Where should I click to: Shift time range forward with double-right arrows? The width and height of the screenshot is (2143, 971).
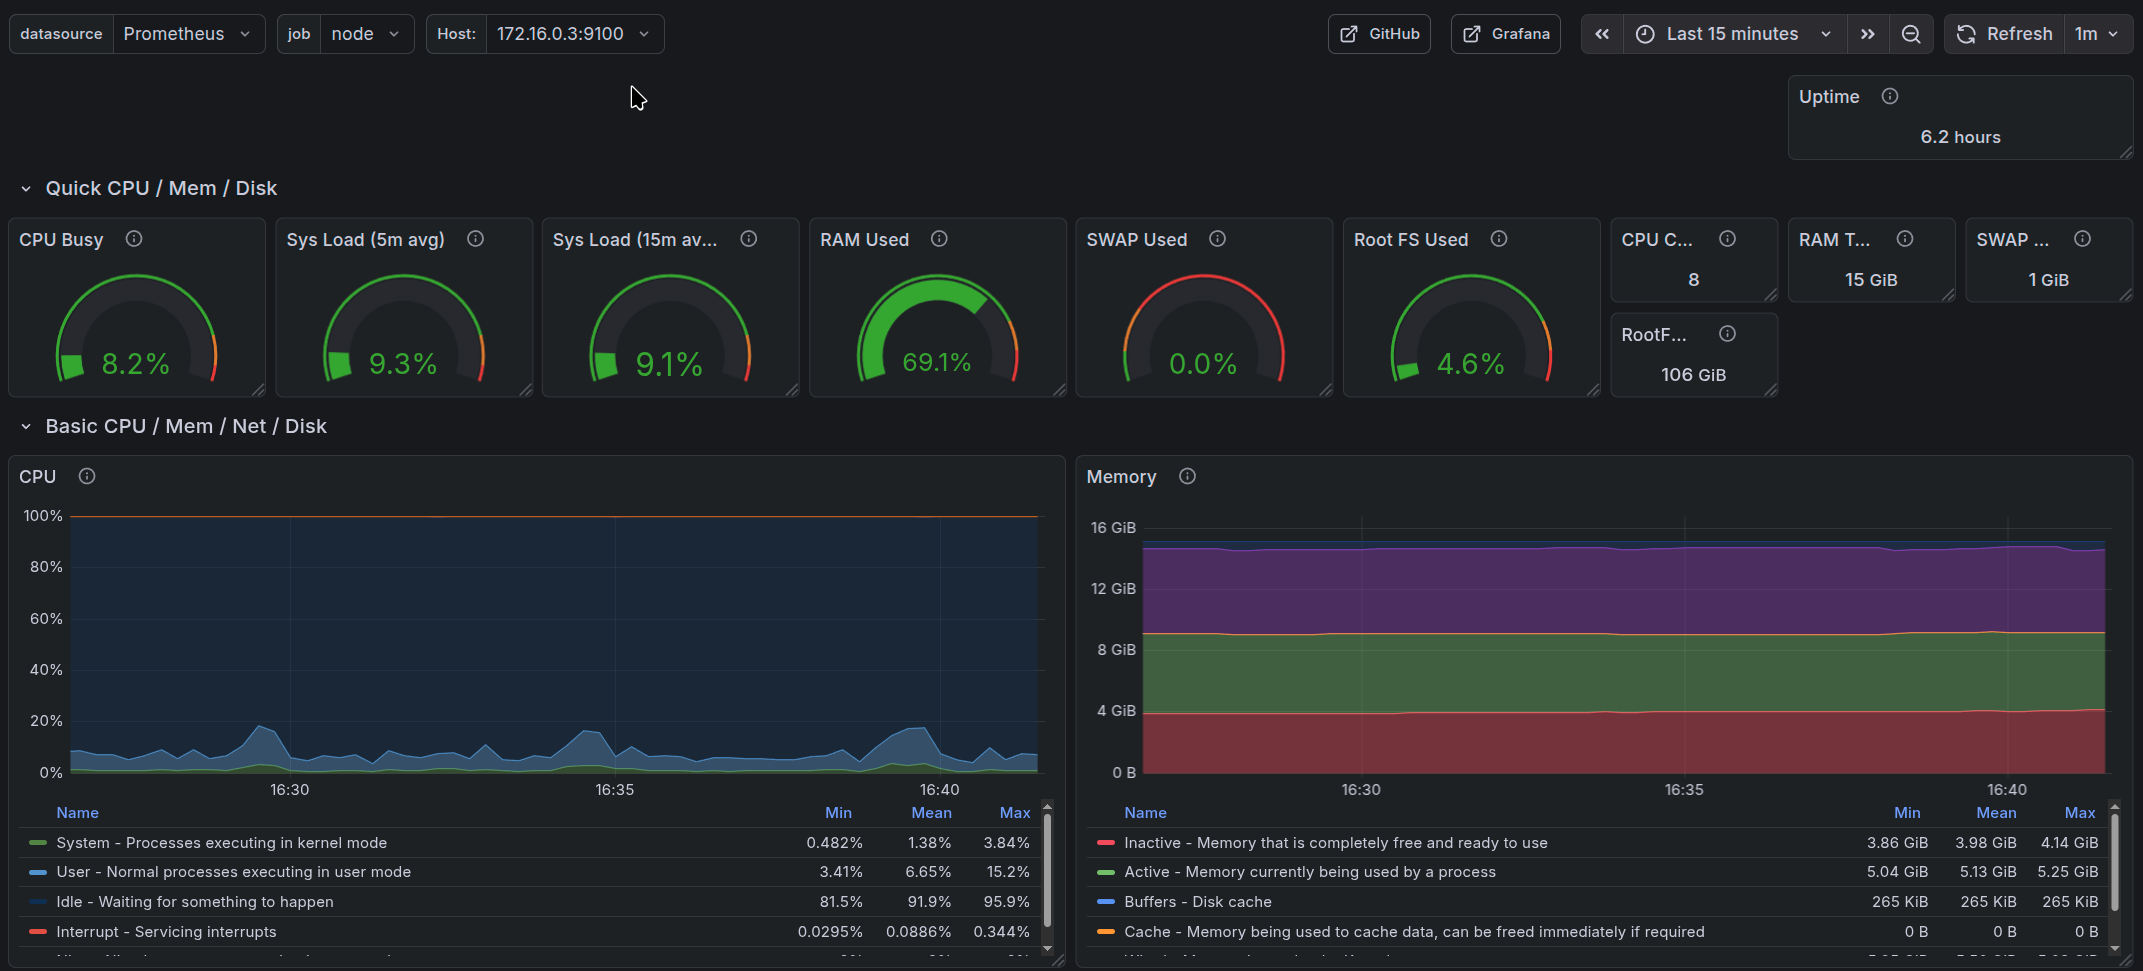1867,34
